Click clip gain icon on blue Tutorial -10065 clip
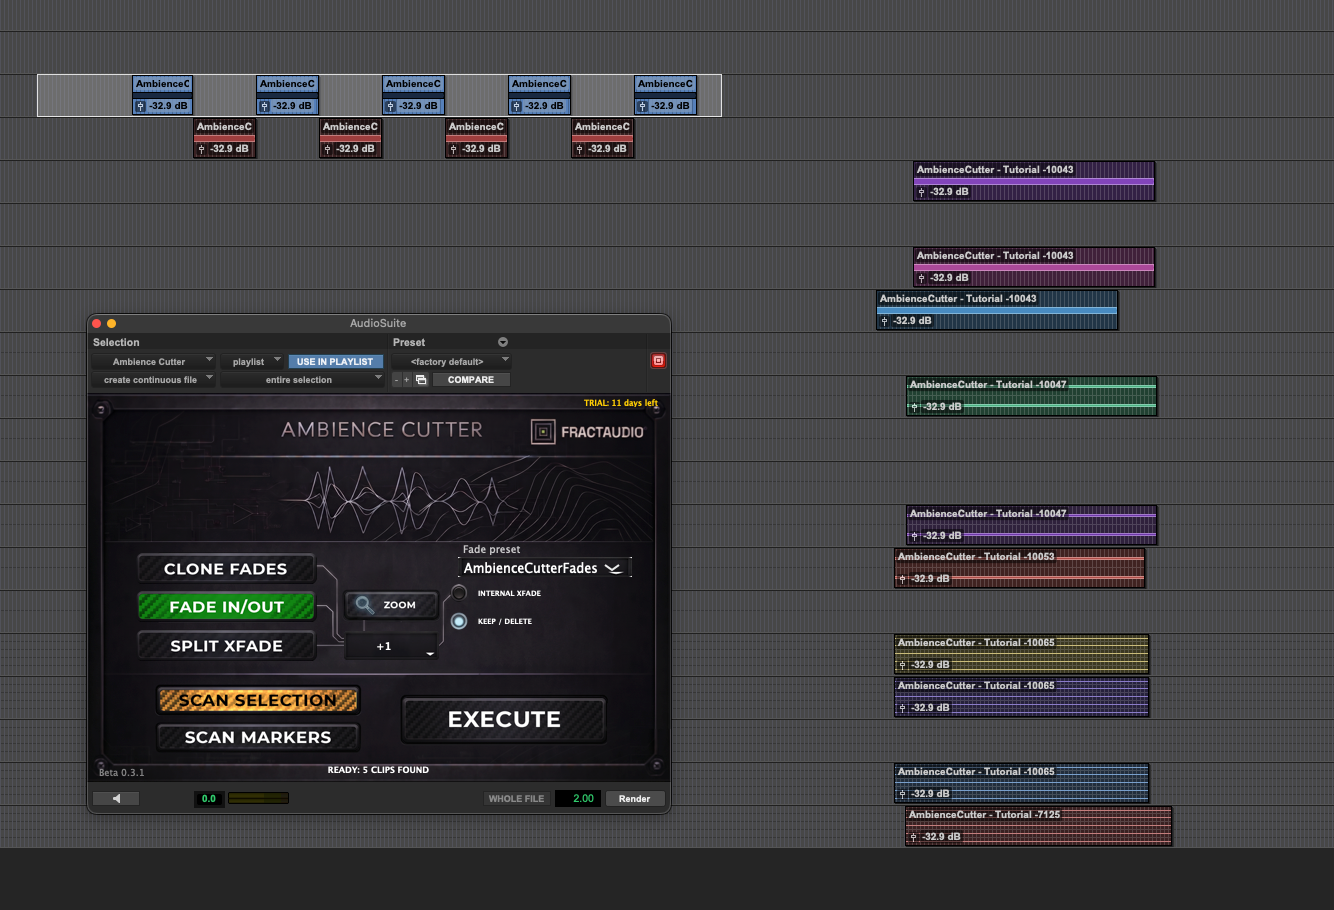Image resolution: width=1334 pixels, height=910 pixels. (x=902, y=794)
